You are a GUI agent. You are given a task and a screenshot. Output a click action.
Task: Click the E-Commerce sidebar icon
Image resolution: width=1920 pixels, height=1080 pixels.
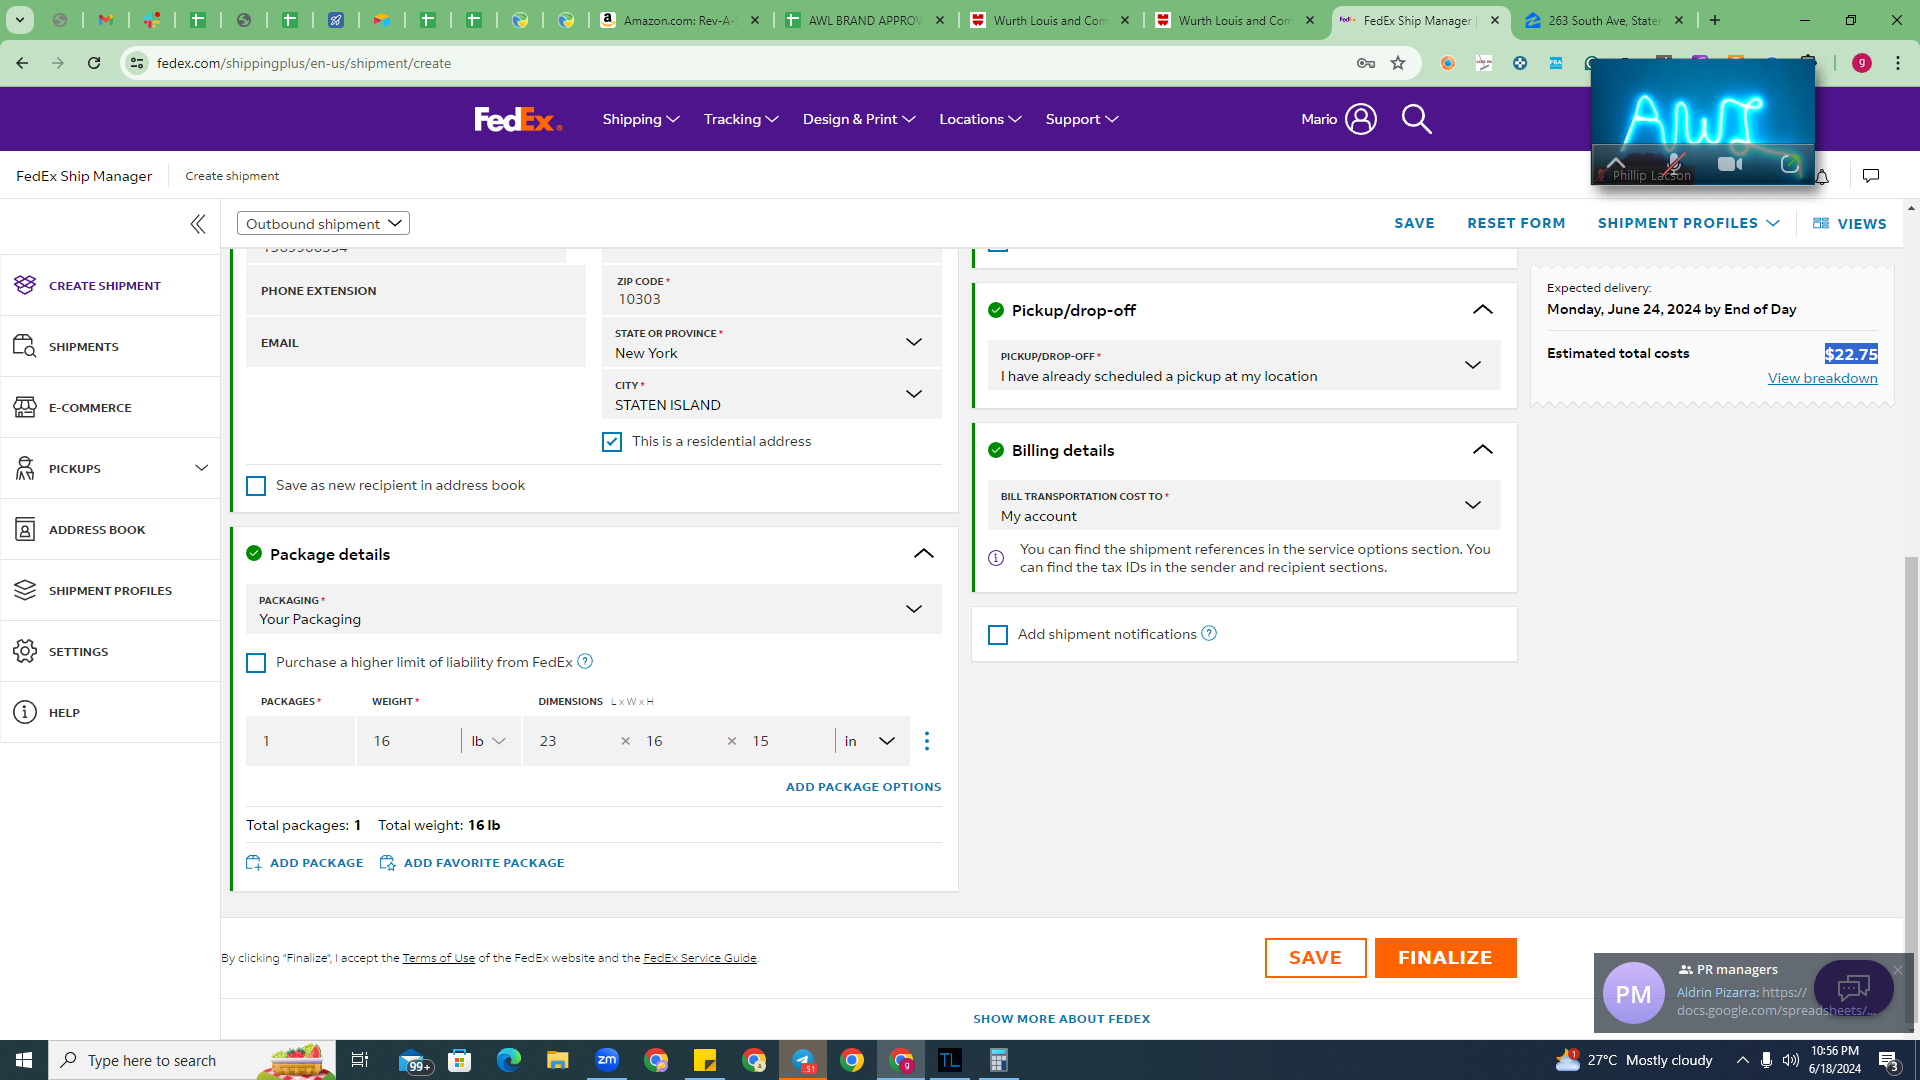[x=25, y=407]
